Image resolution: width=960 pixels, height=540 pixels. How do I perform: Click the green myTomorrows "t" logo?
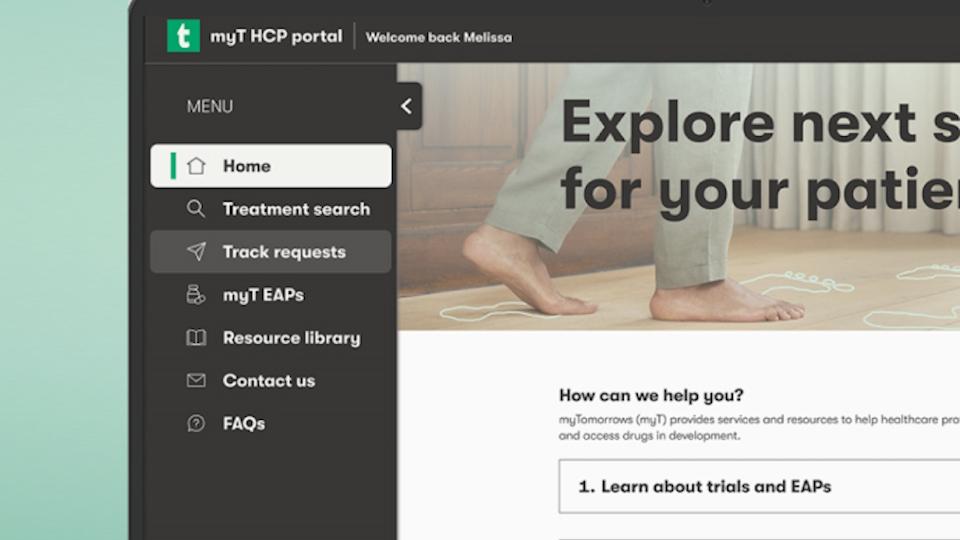click(183, 37)
